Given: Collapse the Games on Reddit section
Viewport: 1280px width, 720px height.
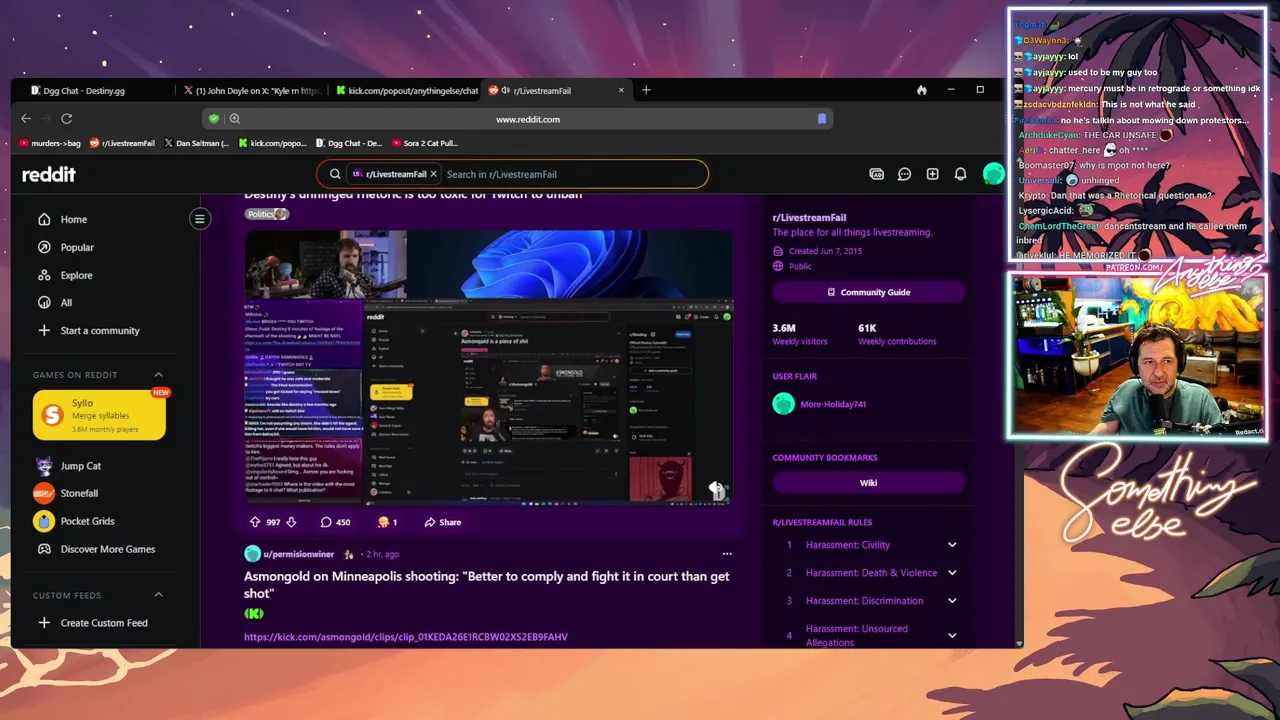Looking at the screenshot, I should click(x=158, y=375).
